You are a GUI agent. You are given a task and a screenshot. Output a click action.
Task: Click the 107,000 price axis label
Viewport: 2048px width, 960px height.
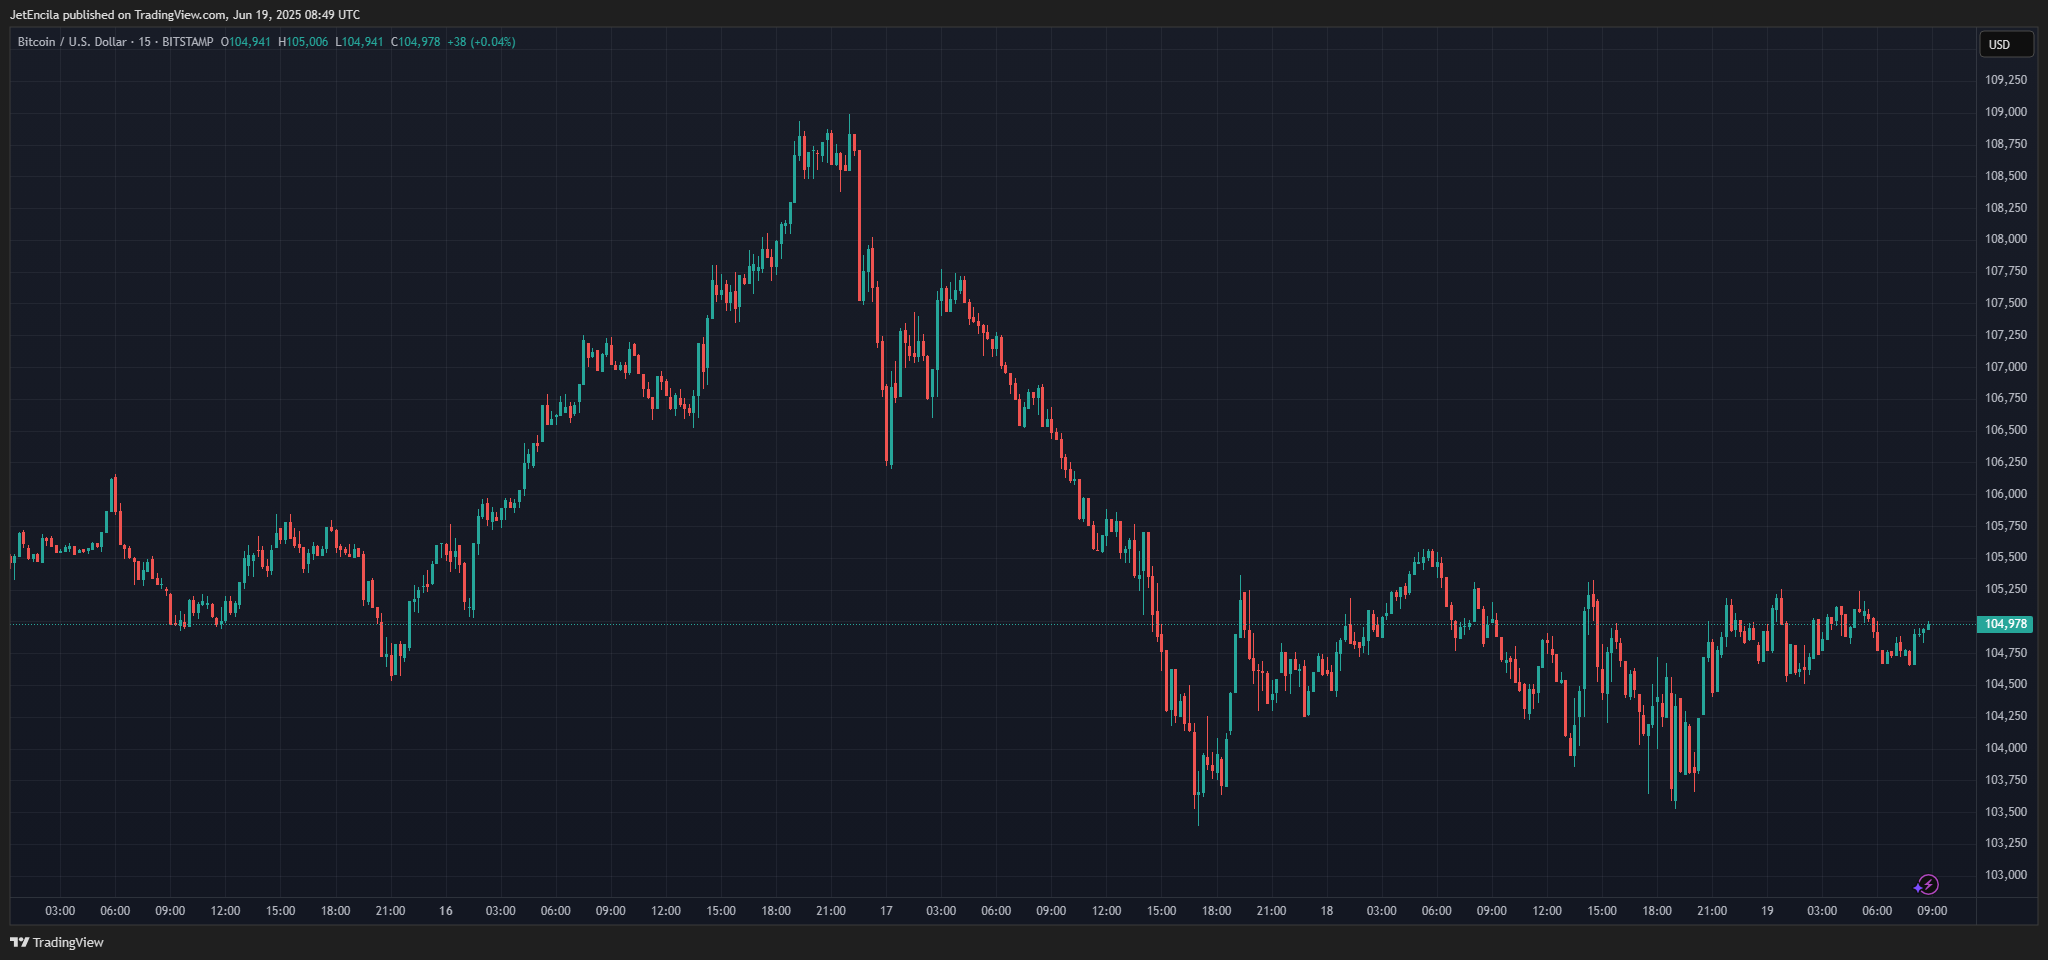tap(2006, 367)
